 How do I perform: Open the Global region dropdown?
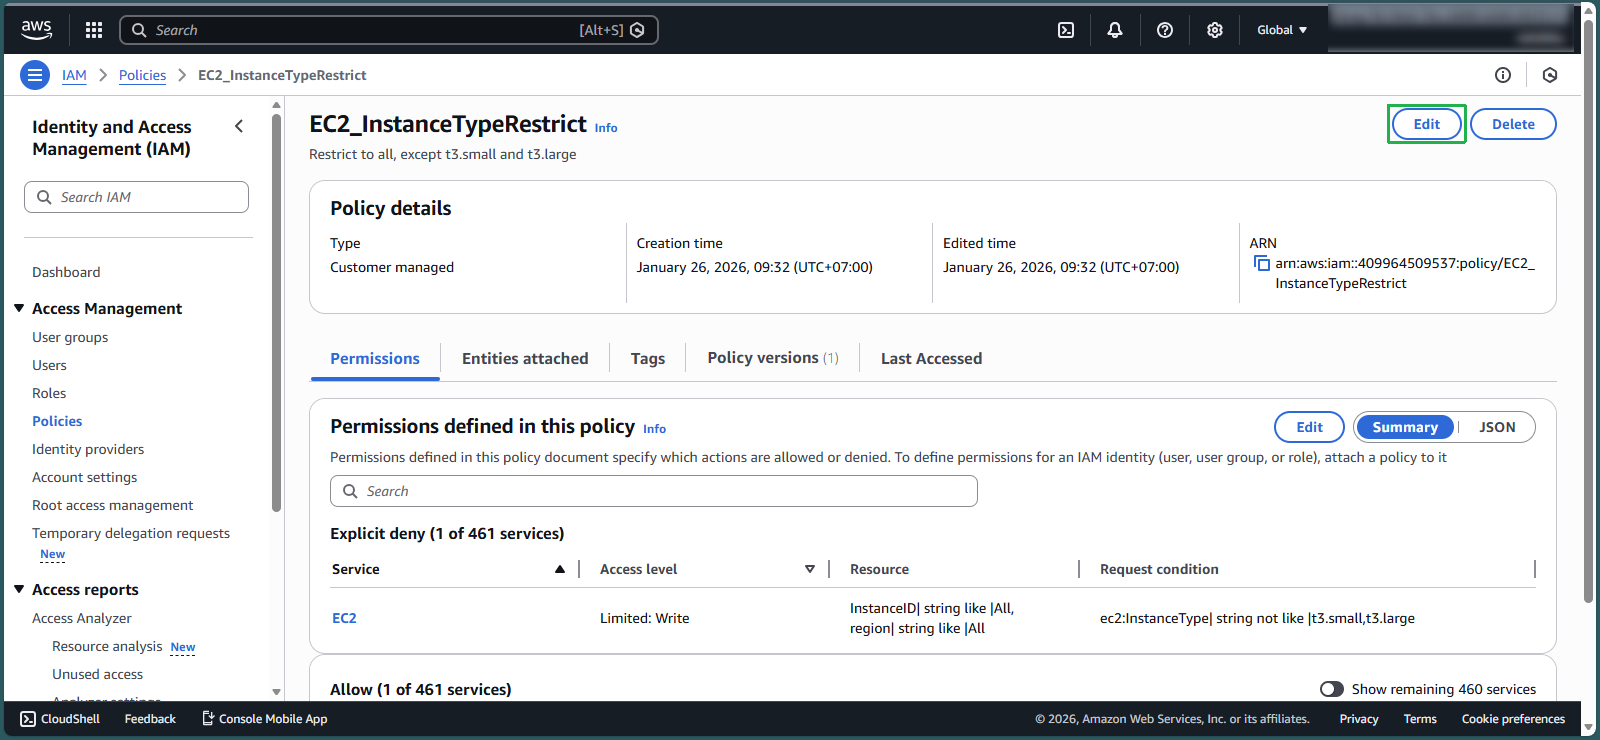(1281, 30)
